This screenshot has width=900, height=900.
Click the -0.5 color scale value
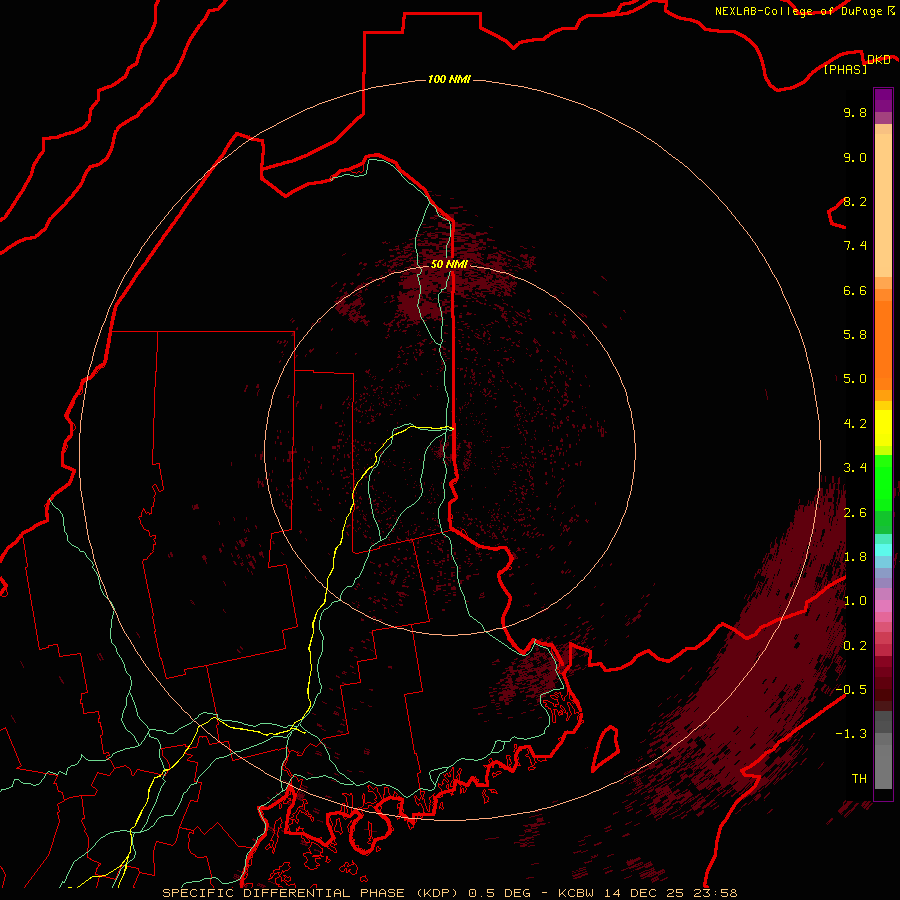(x=851, y=690)
